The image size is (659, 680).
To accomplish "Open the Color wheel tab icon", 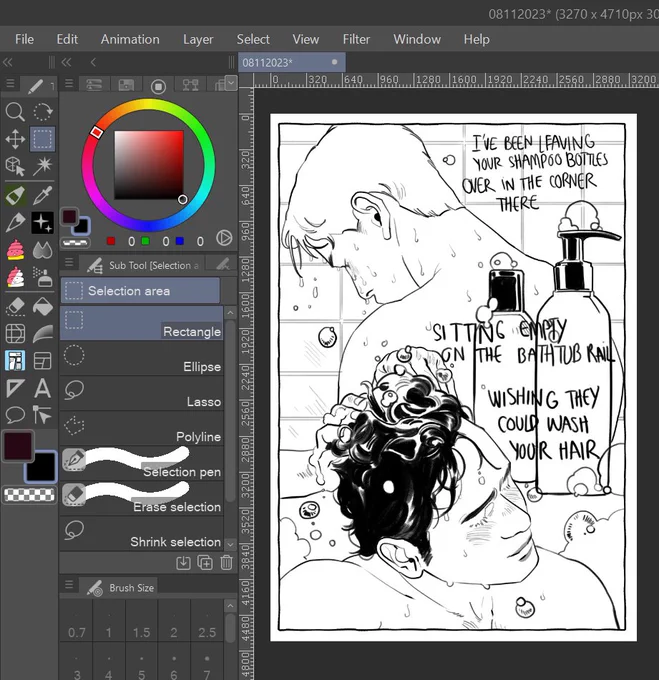I will click(x=158, y=86).
